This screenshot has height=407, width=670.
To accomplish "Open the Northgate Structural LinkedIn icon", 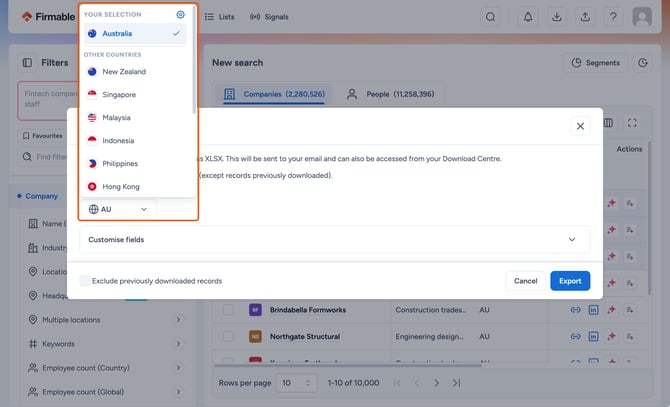I will coord(594,337).
